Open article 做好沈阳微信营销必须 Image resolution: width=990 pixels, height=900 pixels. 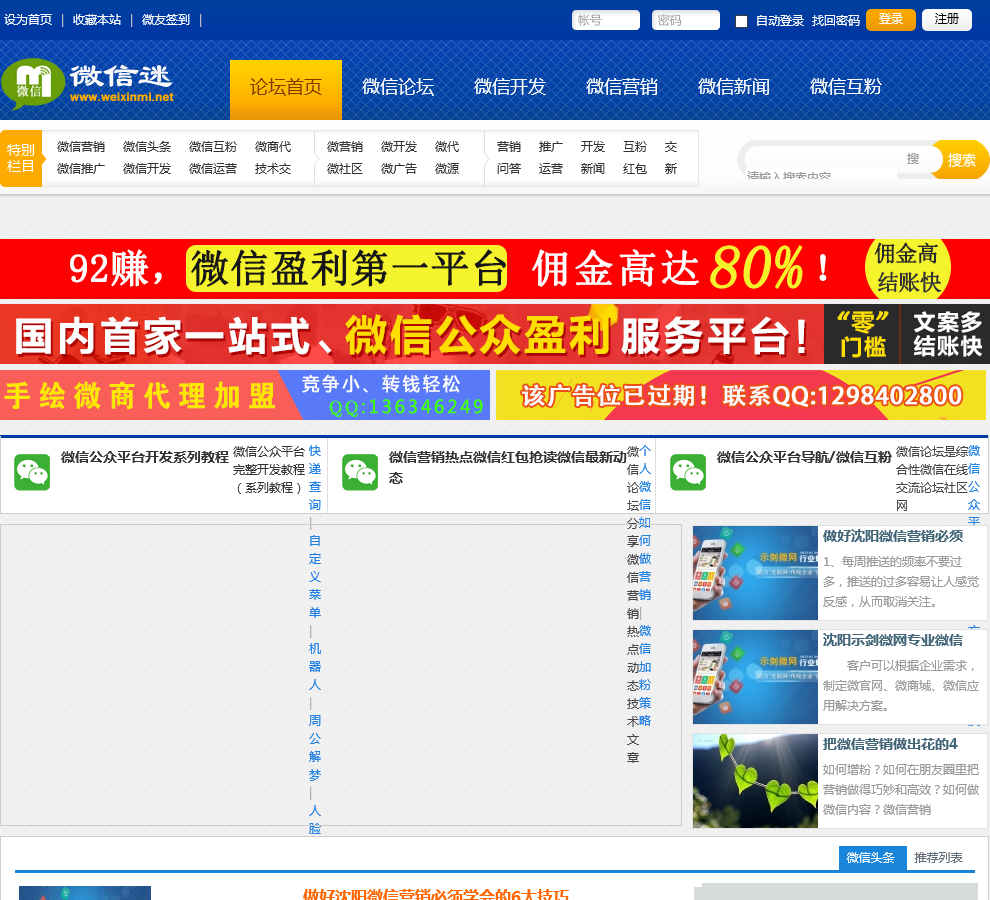click(893, 536)
